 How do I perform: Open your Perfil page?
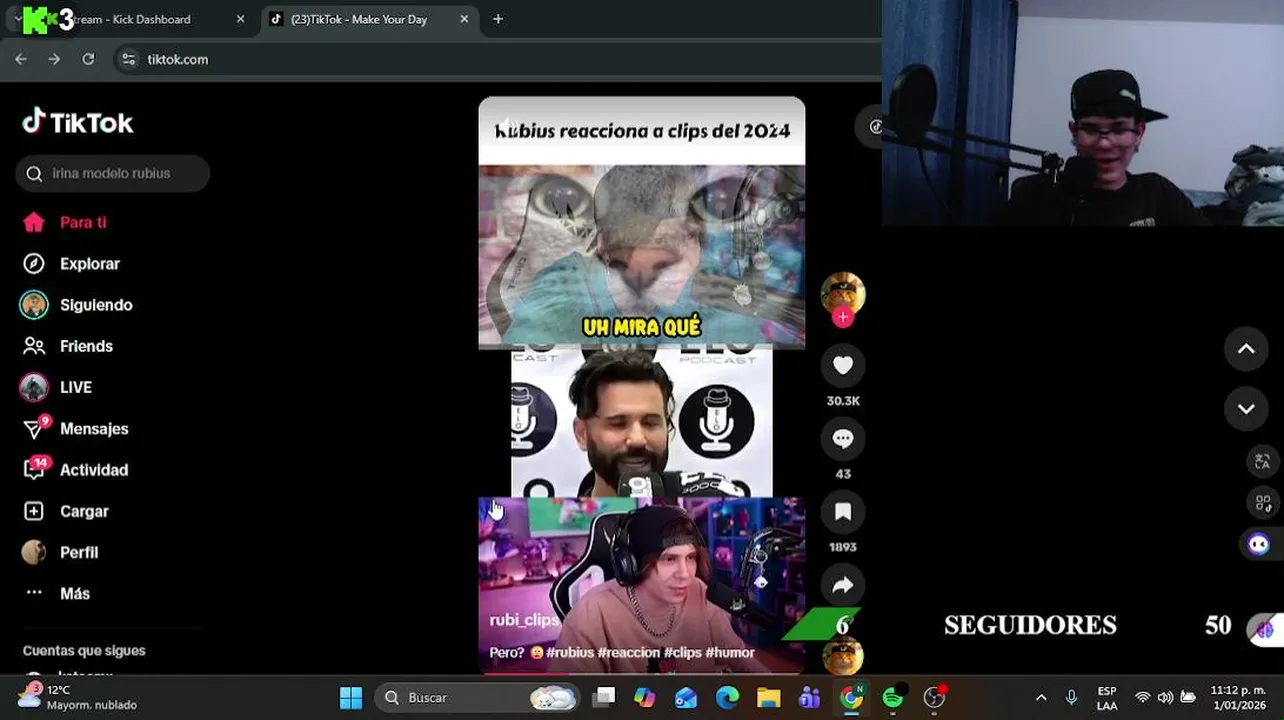(60, 552)
